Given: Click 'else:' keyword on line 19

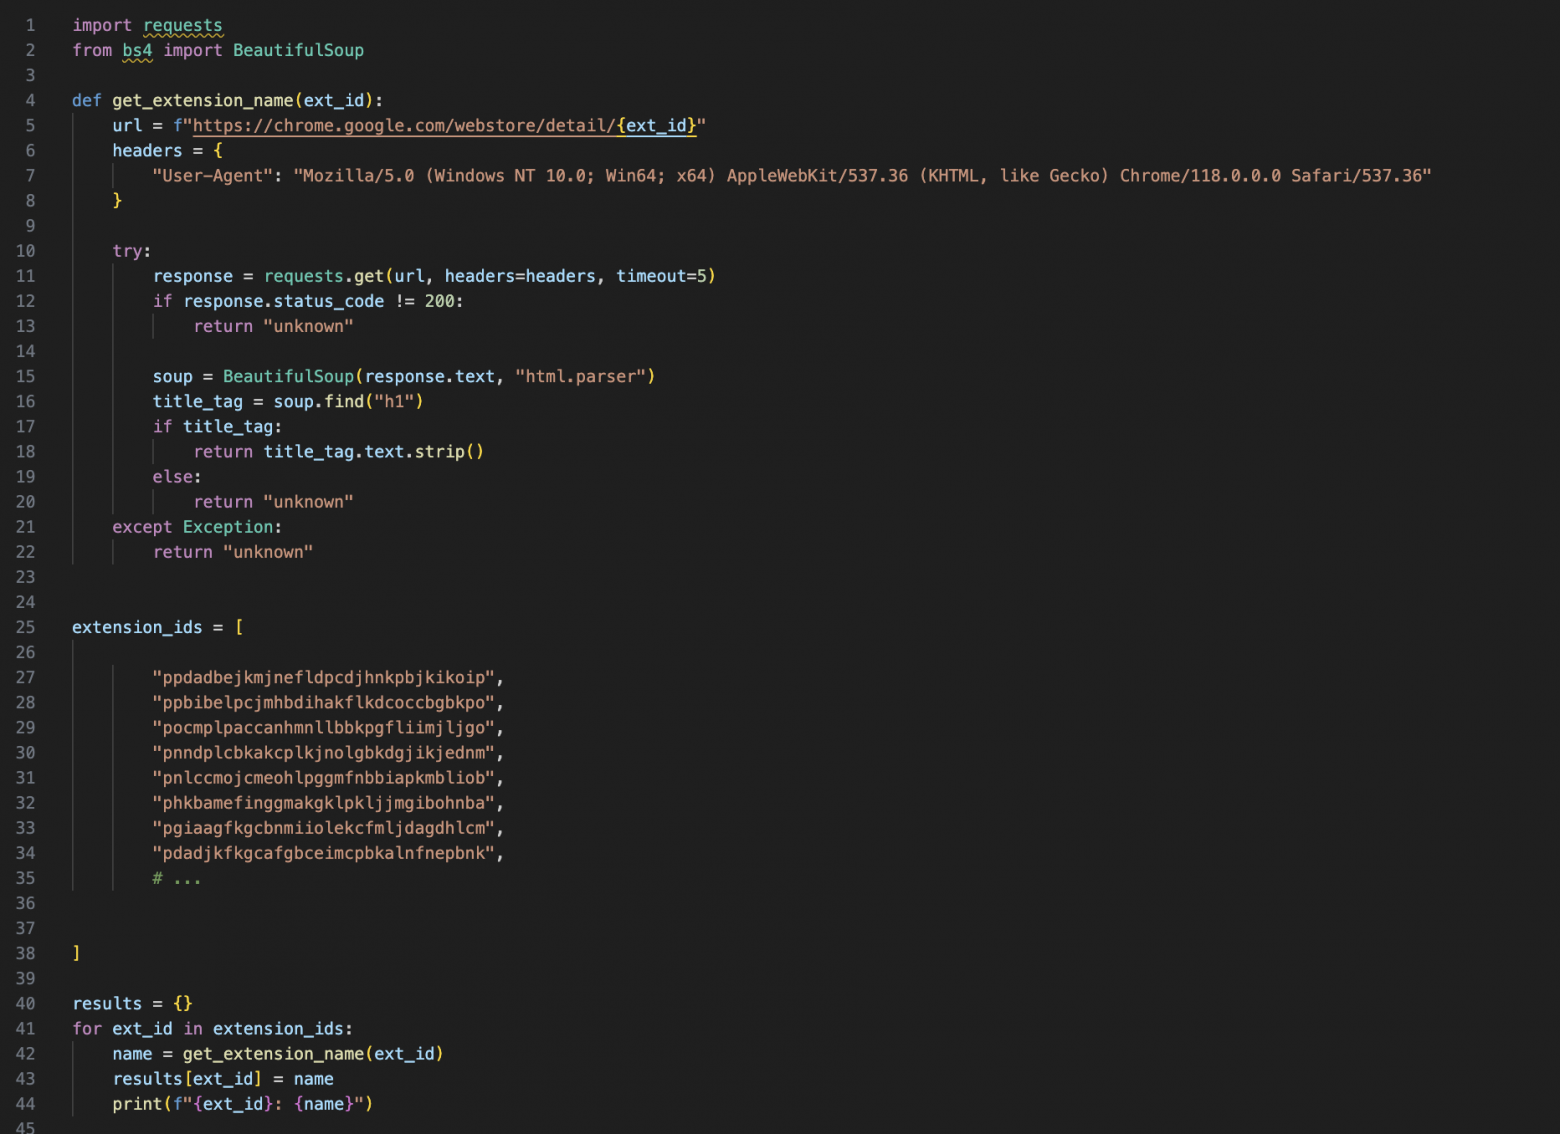Looking at the screenshot, I should click(177, 477).
